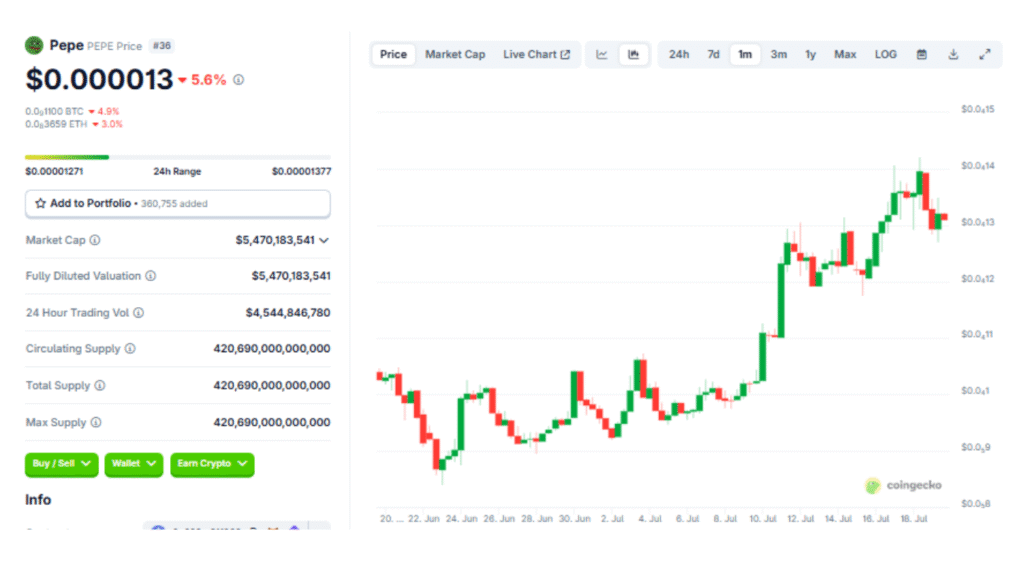Select the 24h time range
The height and width of the screenshot is (561, 1024).
pos(679,54)
